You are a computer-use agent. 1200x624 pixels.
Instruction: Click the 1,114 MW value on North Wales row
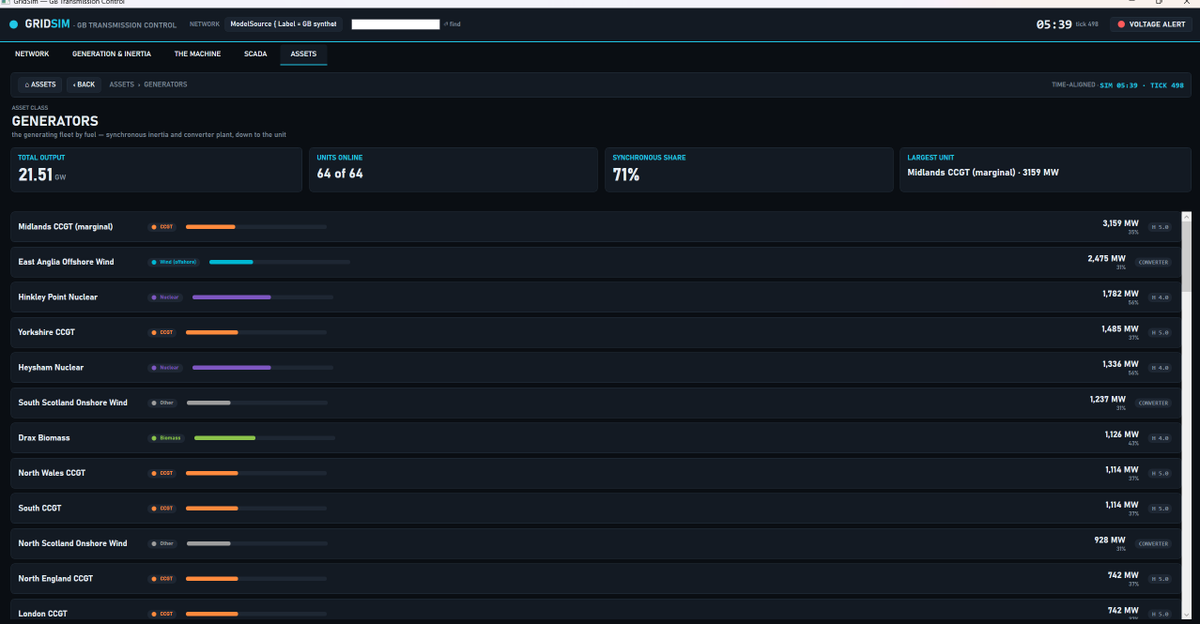coord(1121,470)
